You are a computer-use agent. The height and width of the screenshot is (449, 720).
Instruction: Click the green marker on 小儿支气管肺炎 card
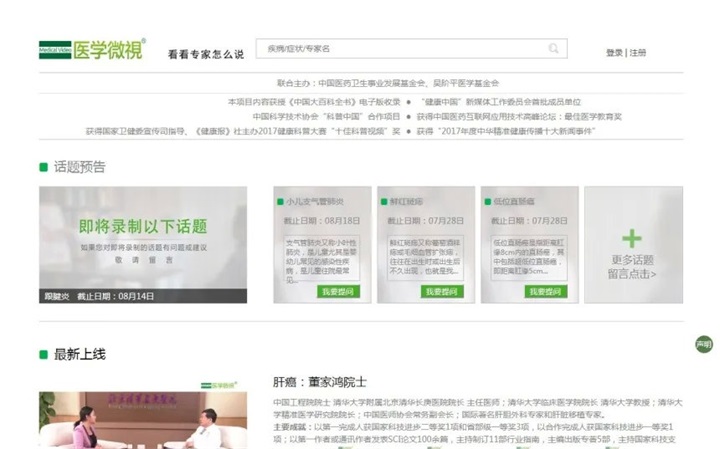[282, 201]
